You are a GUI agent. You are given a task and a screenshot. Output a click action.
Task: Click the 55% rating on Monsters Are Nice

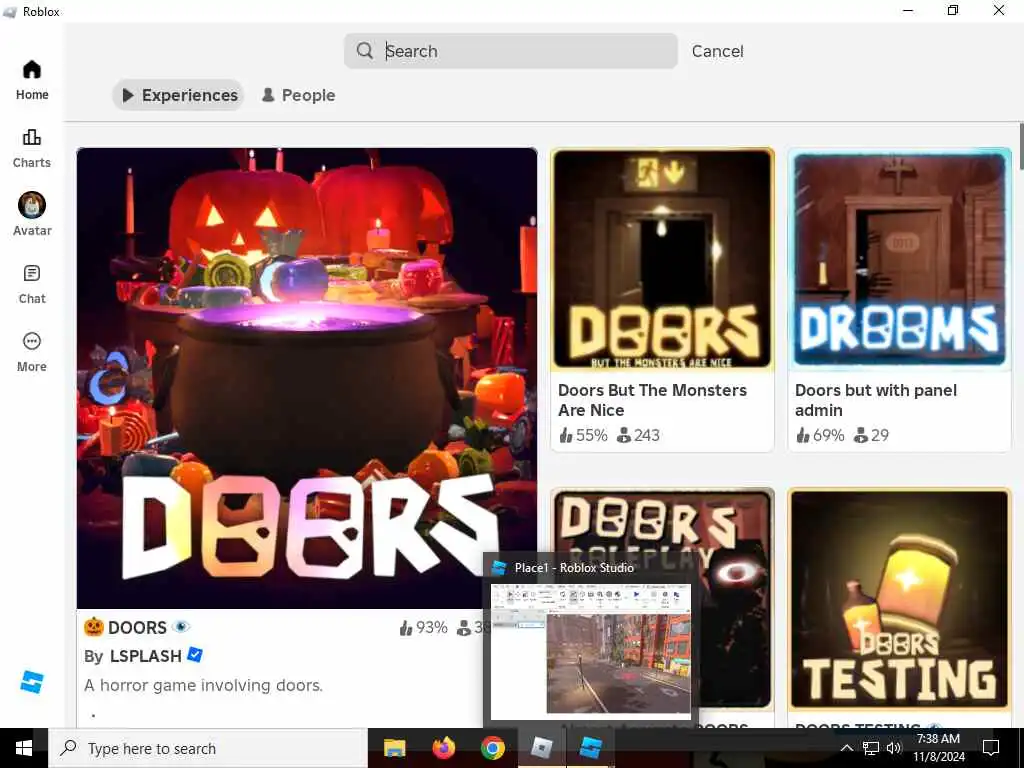[583, 435]
